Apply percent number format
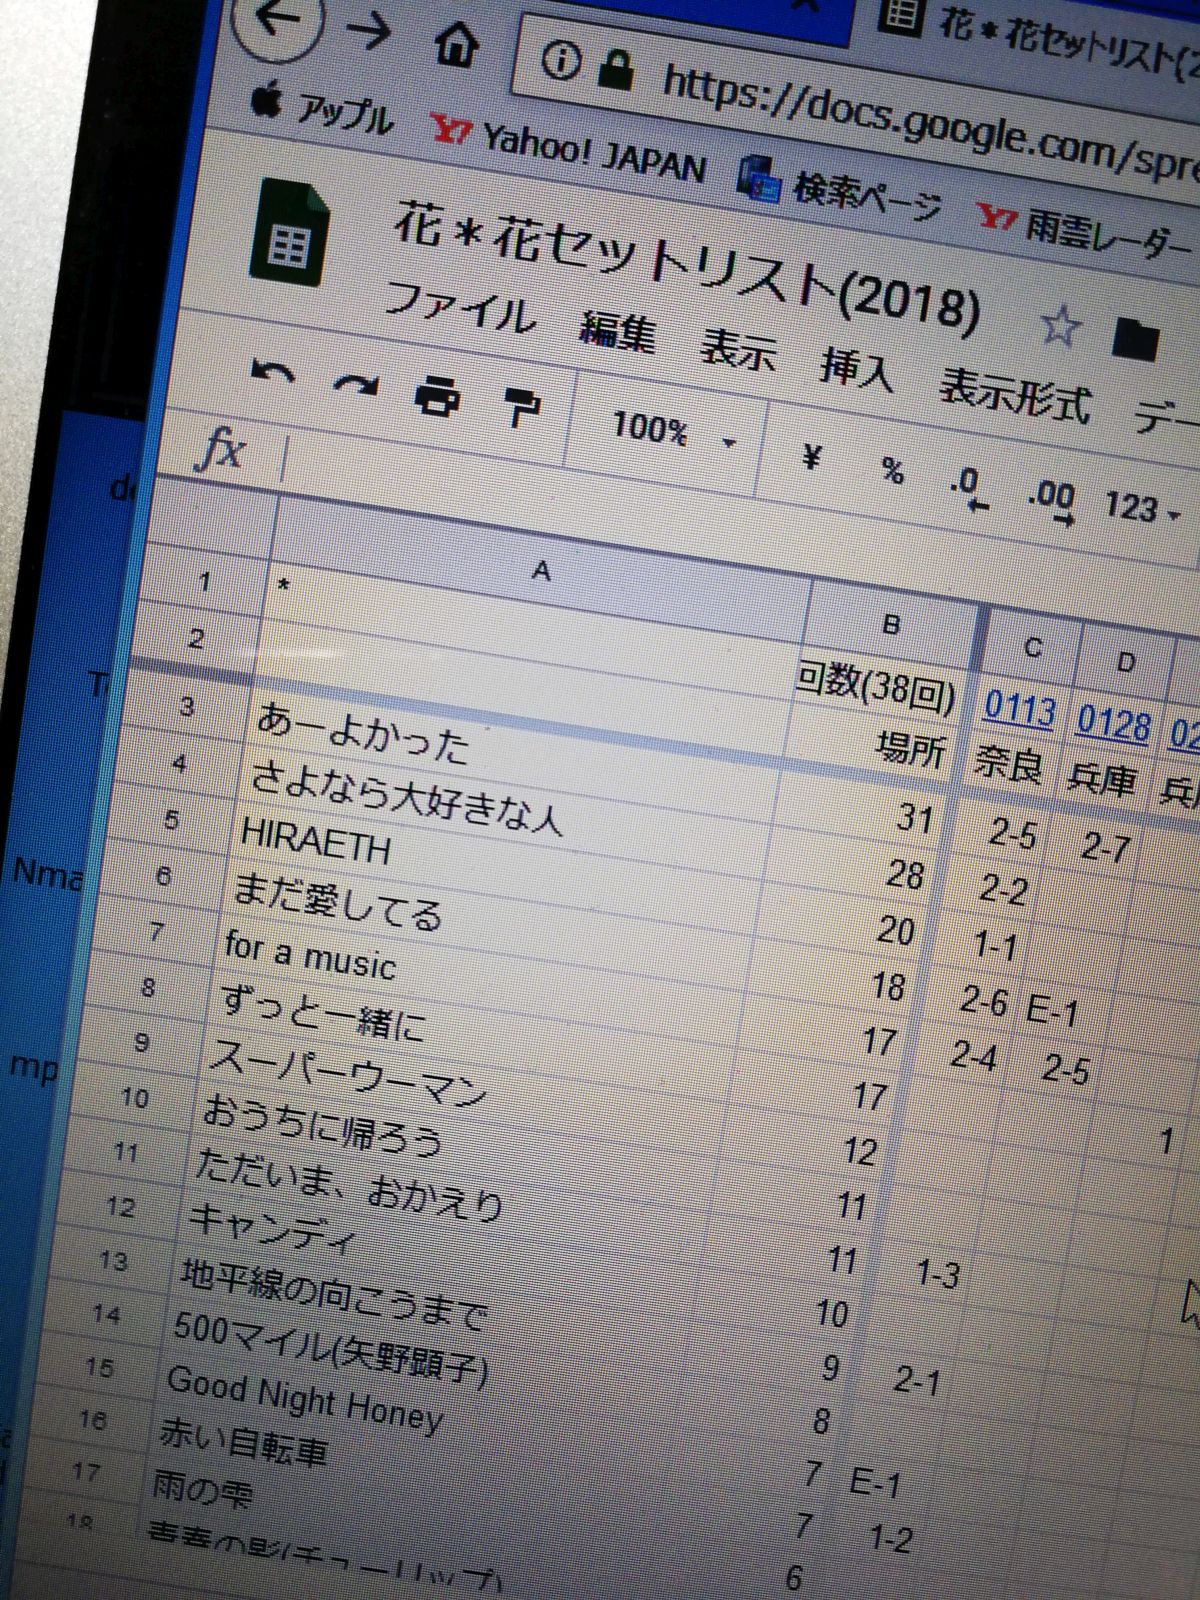This screenshot has height=1600, width=1200. pos(892,470)
